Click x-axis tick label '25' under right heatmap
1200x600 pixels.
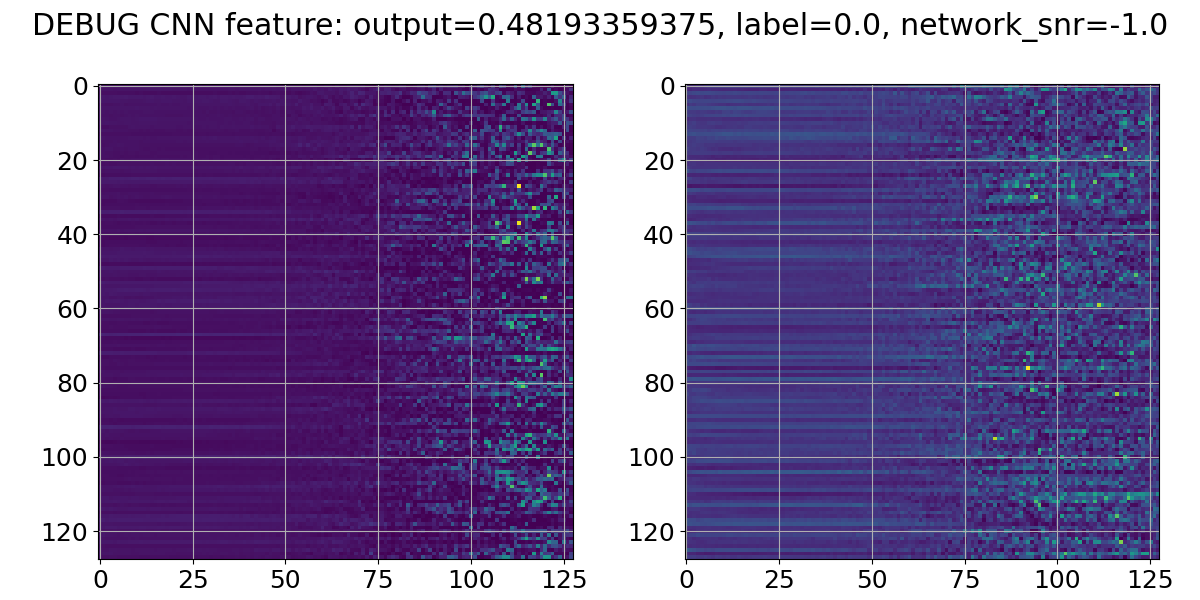click(x=780, y=579)
